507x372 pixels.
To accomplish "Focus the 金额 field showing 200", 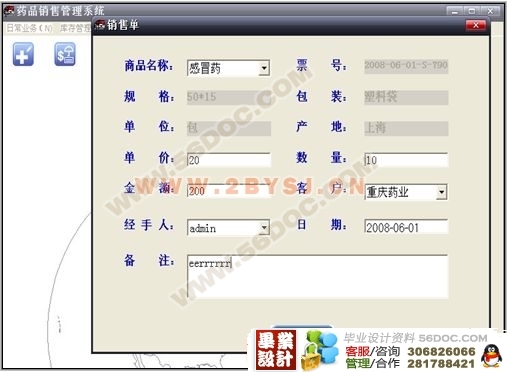I will point(229,191).
